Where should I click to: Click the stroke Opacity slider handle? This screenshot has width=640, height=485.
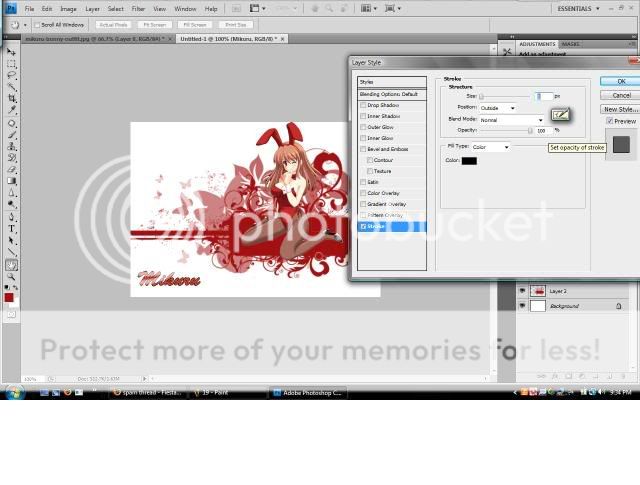point(530,131)
